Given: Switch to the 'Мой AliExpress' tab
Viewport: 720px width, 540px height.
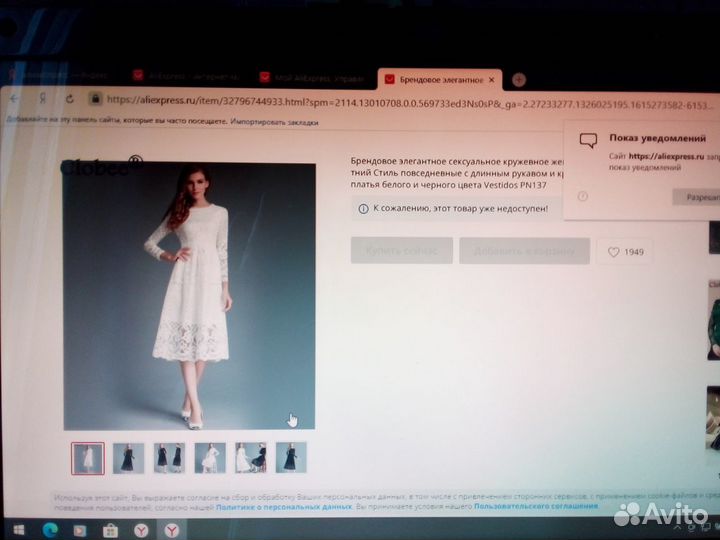Looking at the screenshot, I should (312, 78).
